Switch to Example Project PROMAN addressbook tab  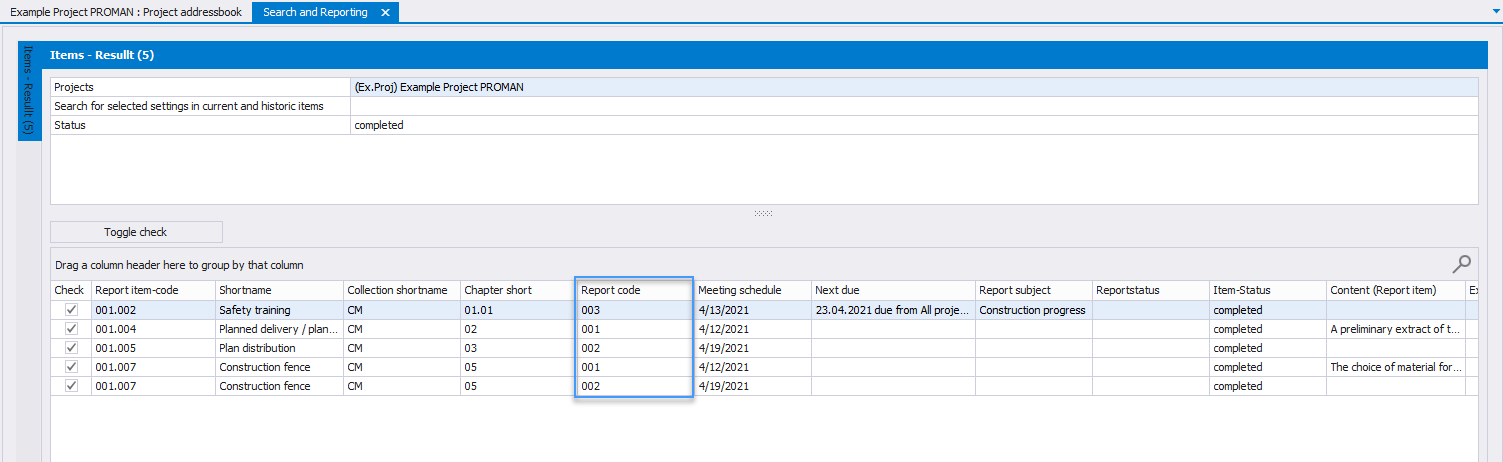click(124, 12)
